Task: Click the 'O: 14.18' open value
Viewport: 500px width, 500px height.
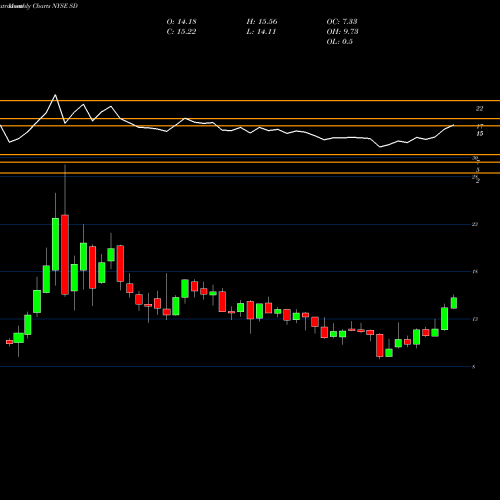Action: click(x=181, y=22)
